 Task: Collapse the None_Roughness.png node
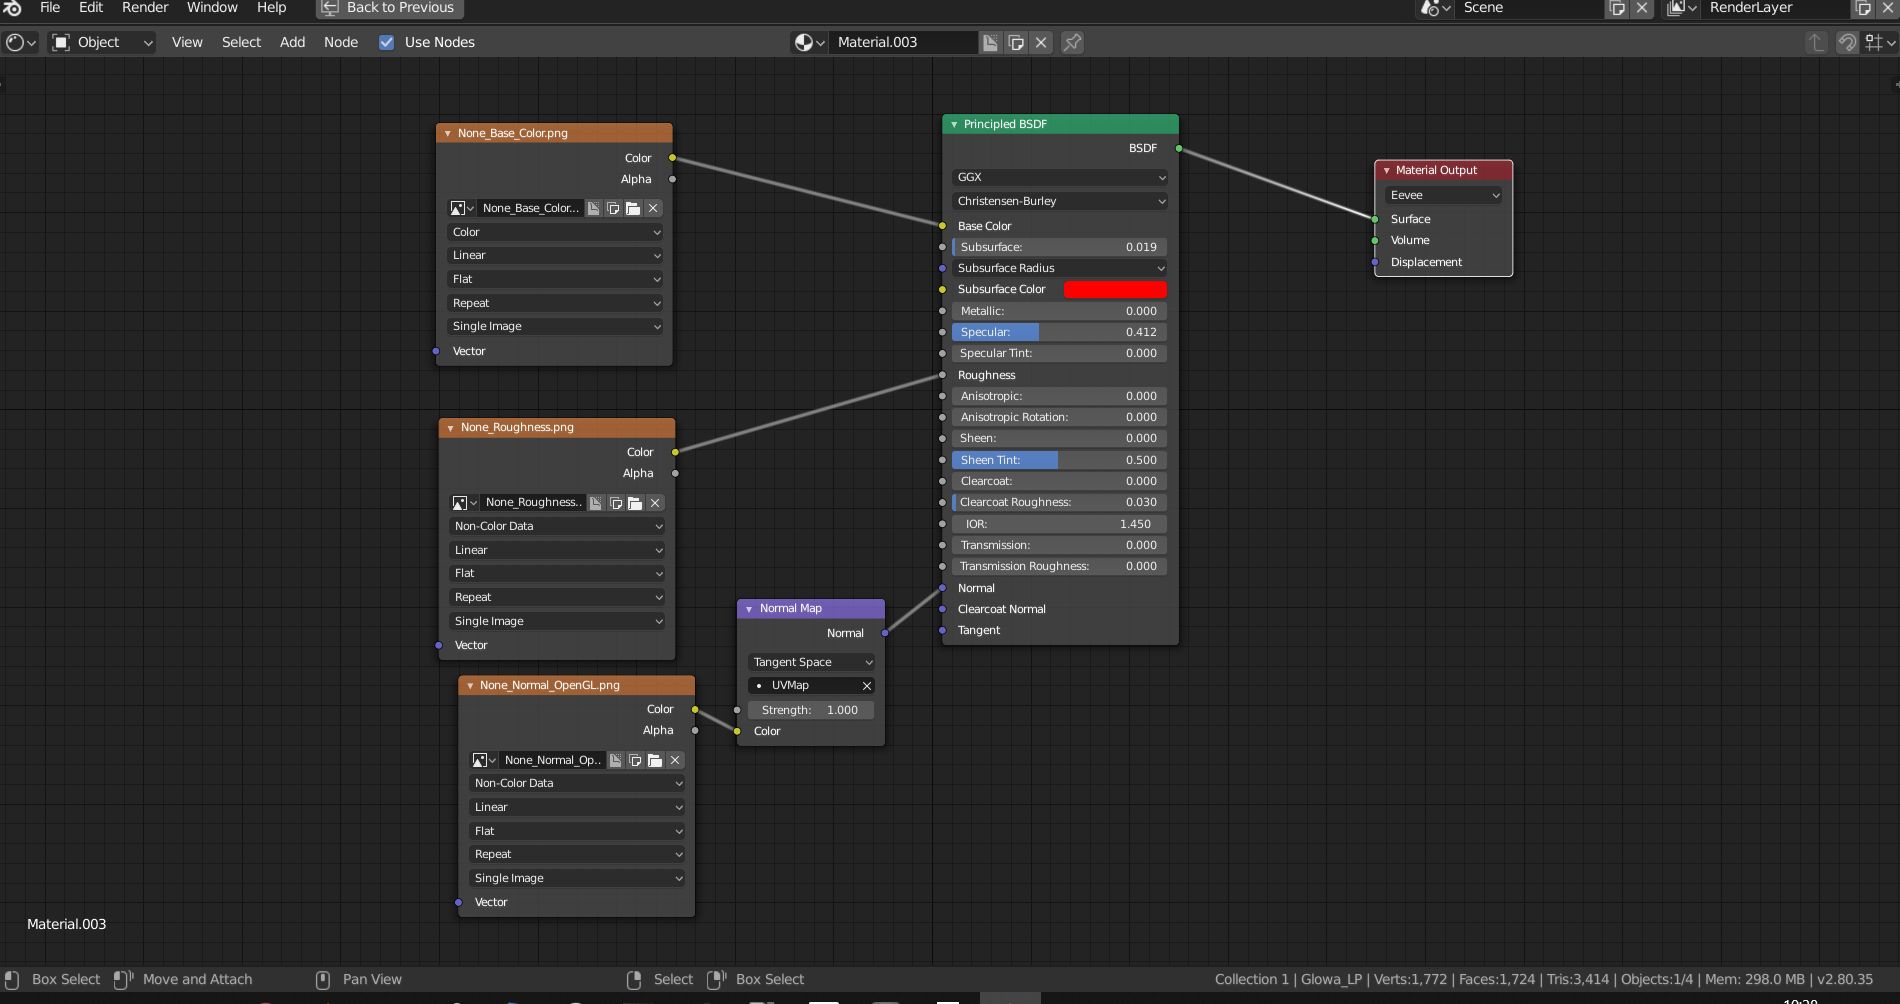click(x=450, y=428)
